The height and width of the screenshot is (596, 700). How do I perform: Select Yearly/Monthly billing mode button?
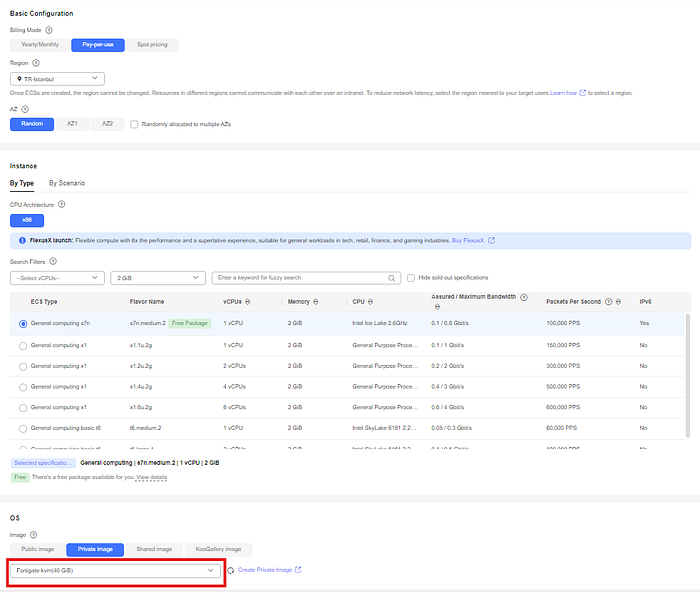(x=40, y=45)
